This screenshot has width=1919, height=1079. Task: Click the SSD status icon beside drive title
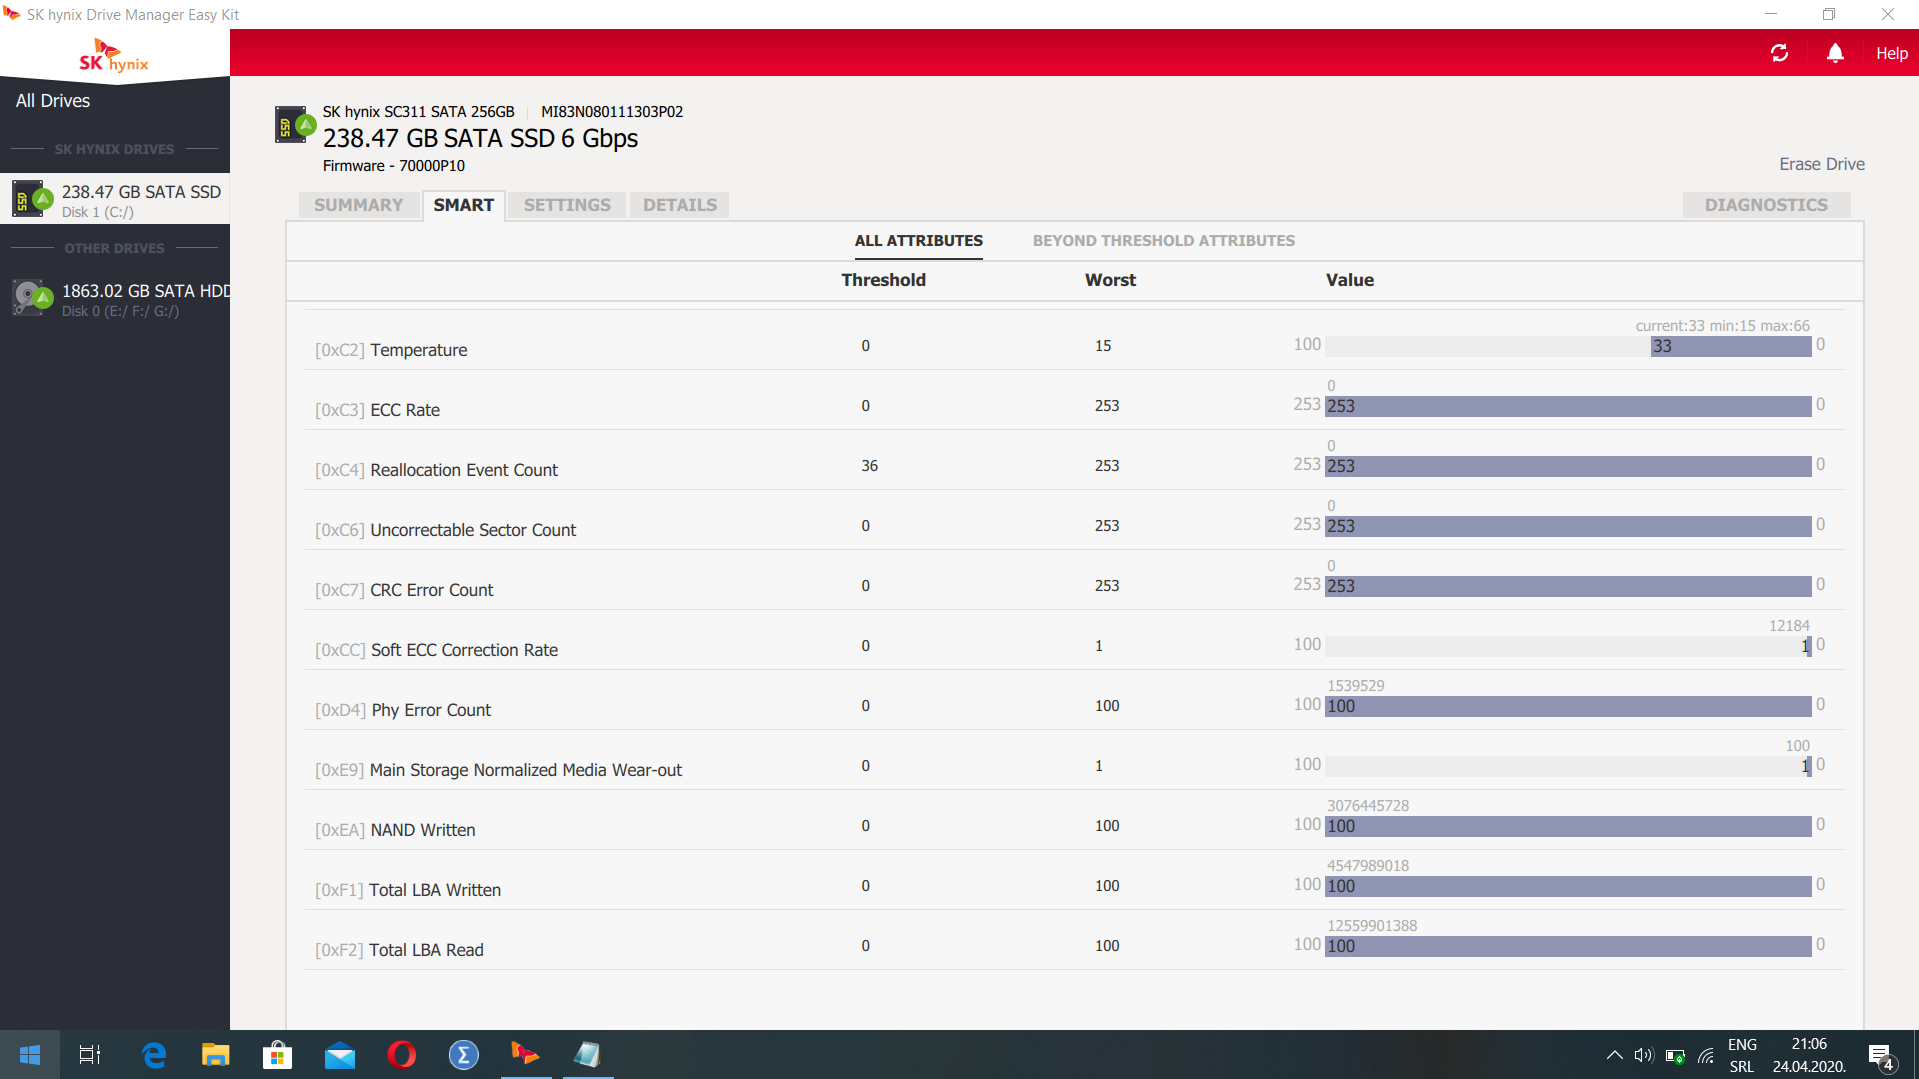click(x=296, y=126)
